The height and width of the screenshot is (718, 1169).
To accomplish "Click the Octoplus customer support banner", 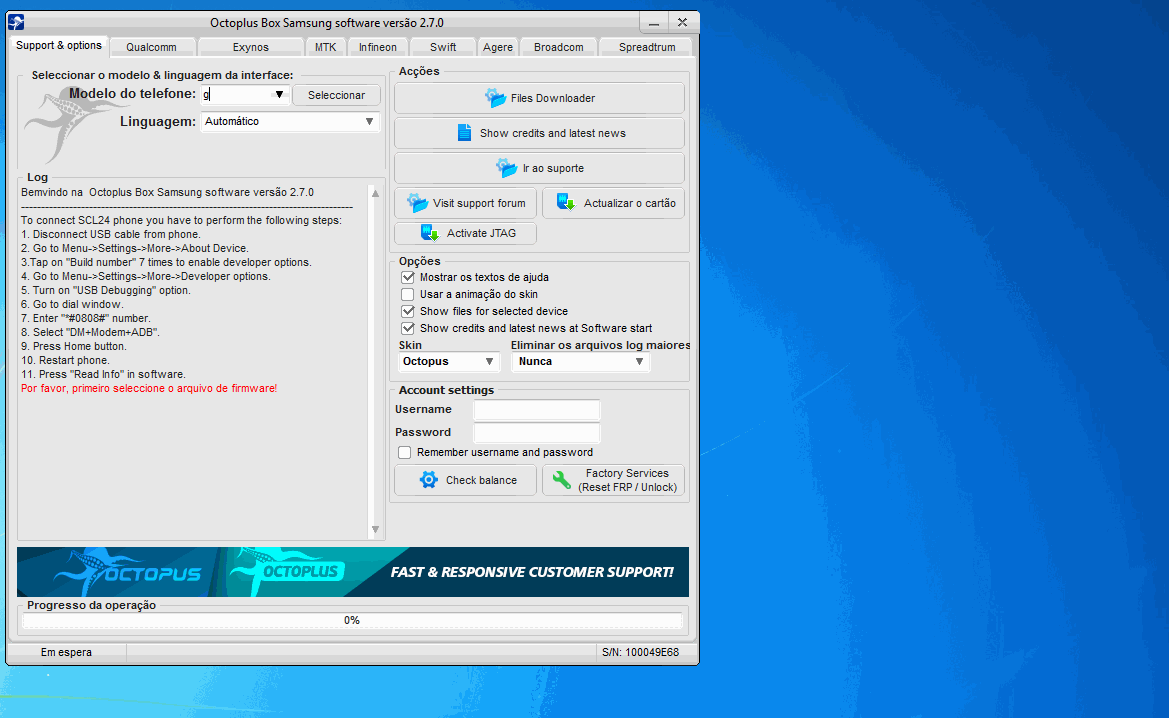I will [353, 572].
